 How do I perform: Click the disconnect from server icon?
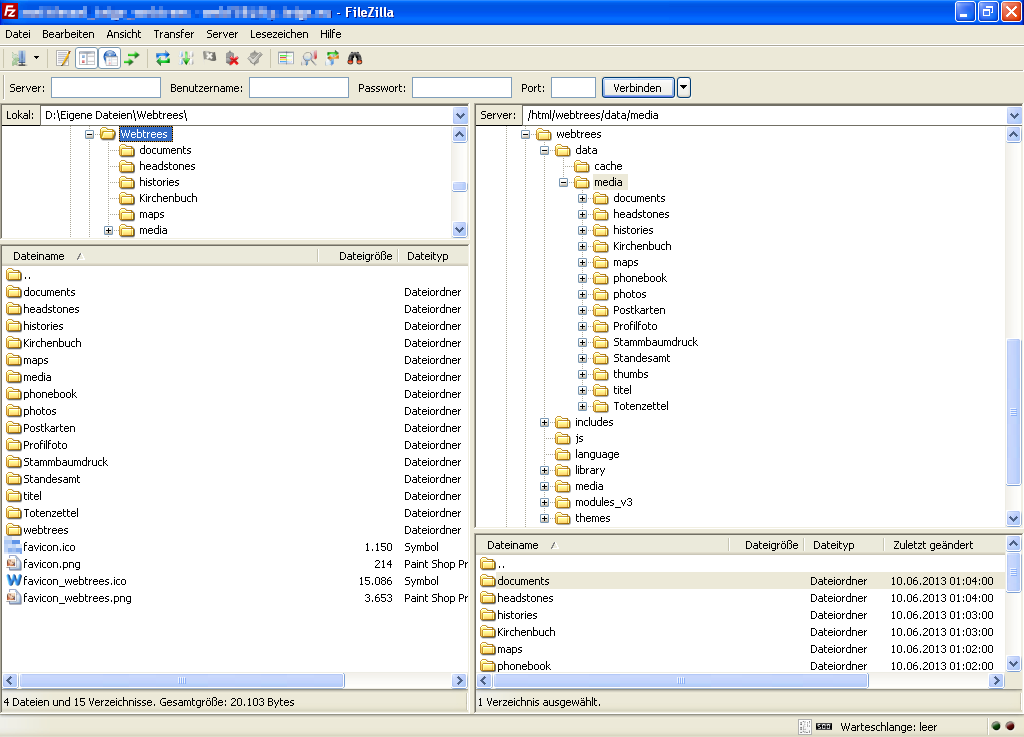232,58
